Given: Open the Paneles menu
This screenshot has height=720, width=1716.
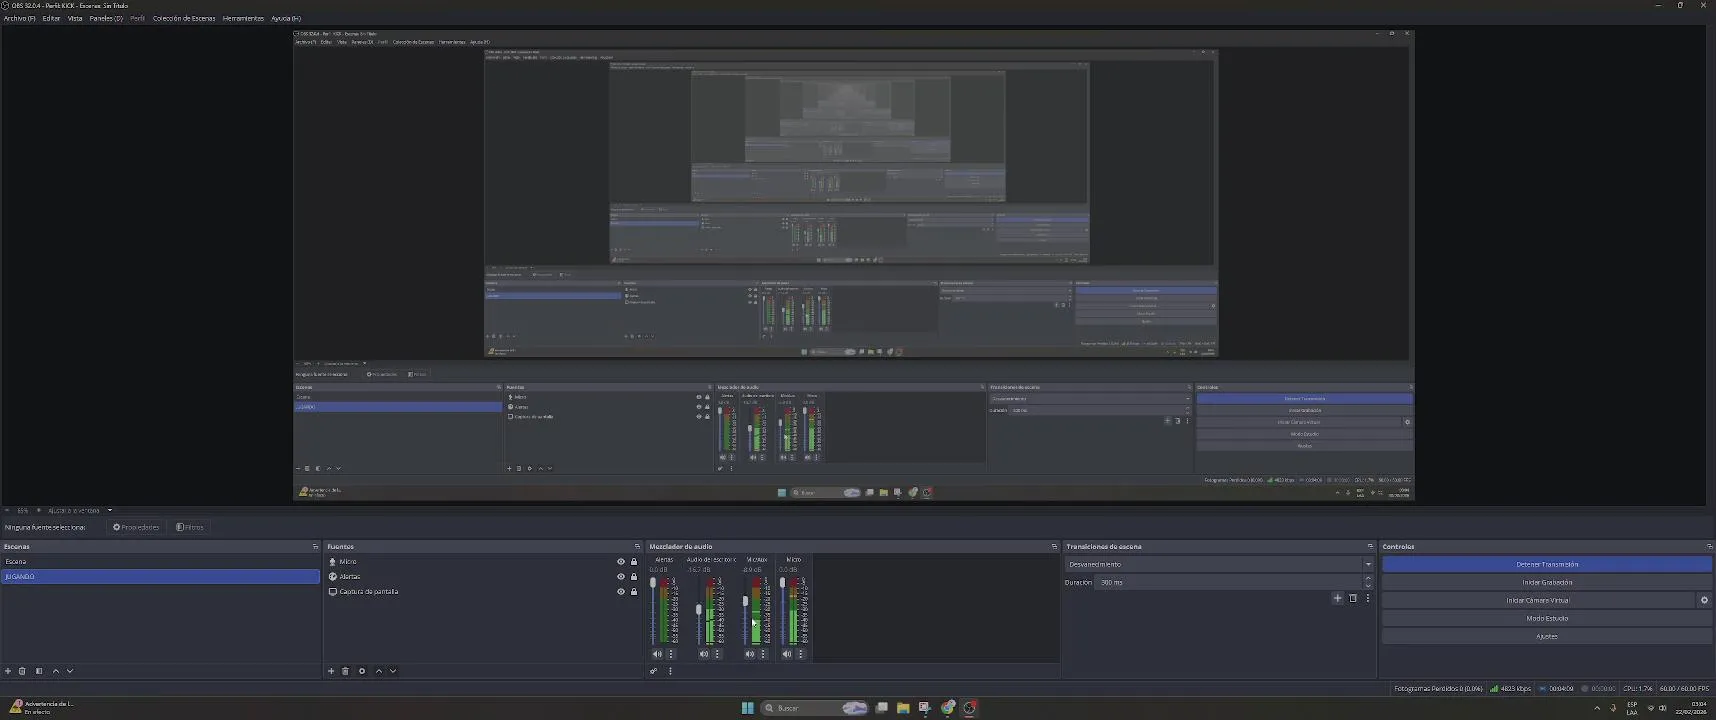Looking at the screenshot, I should [x=106, y=18].
